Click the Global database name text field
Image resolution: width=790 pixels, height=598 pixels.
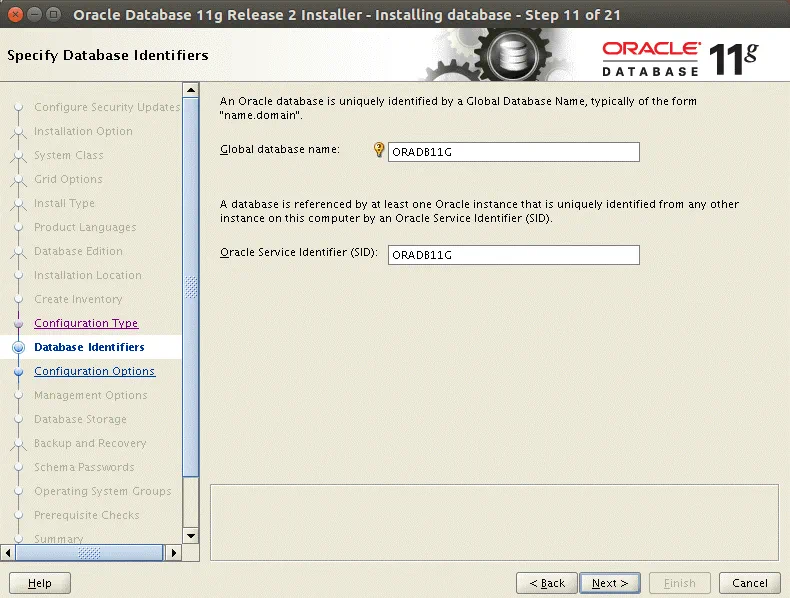point(513,152)
